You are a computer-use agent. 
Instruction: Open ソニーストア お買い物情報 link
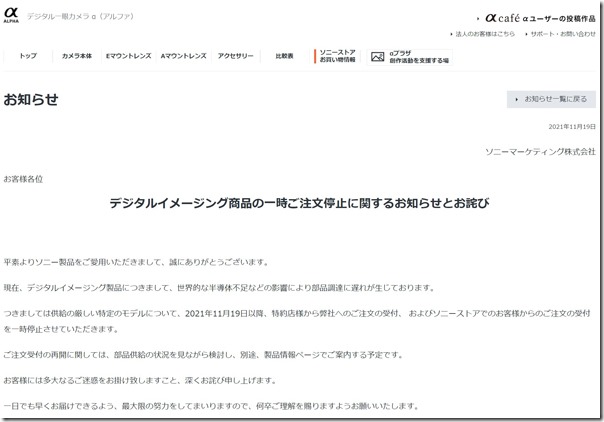(x=337, y=56)
